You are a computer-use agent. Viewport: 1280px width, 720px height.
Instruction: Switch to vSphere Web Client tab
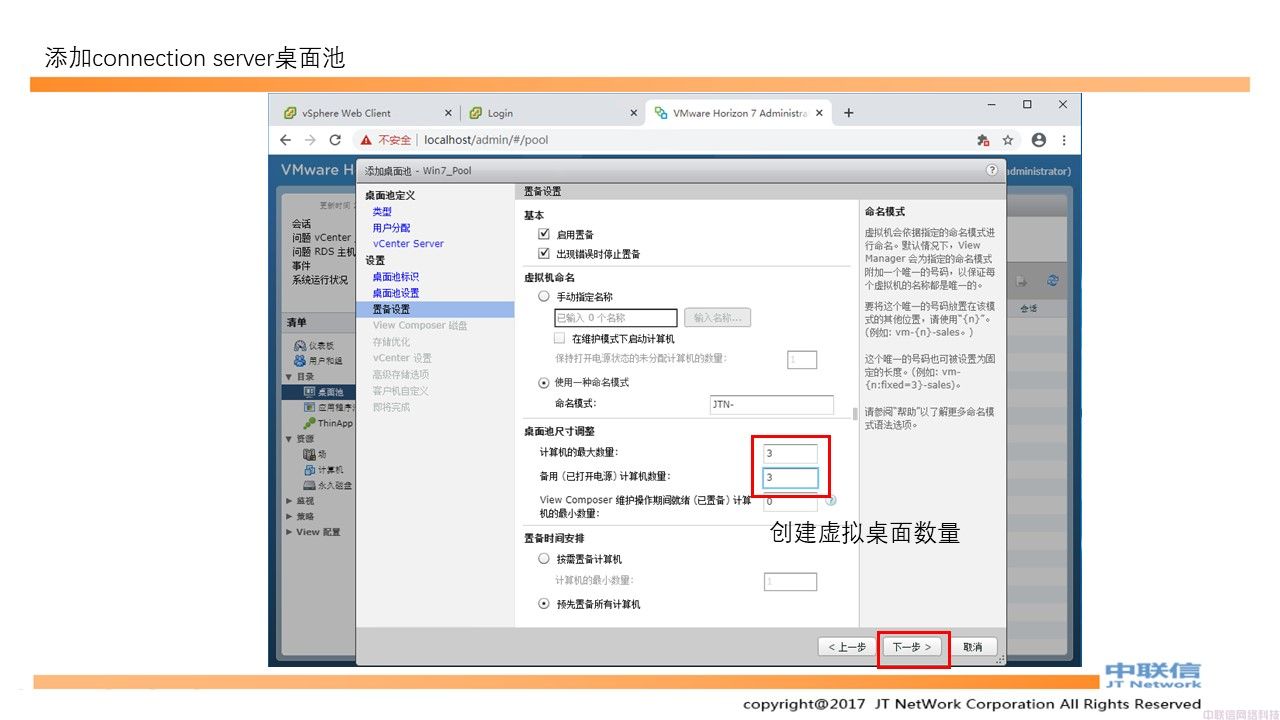pos(365,113)
